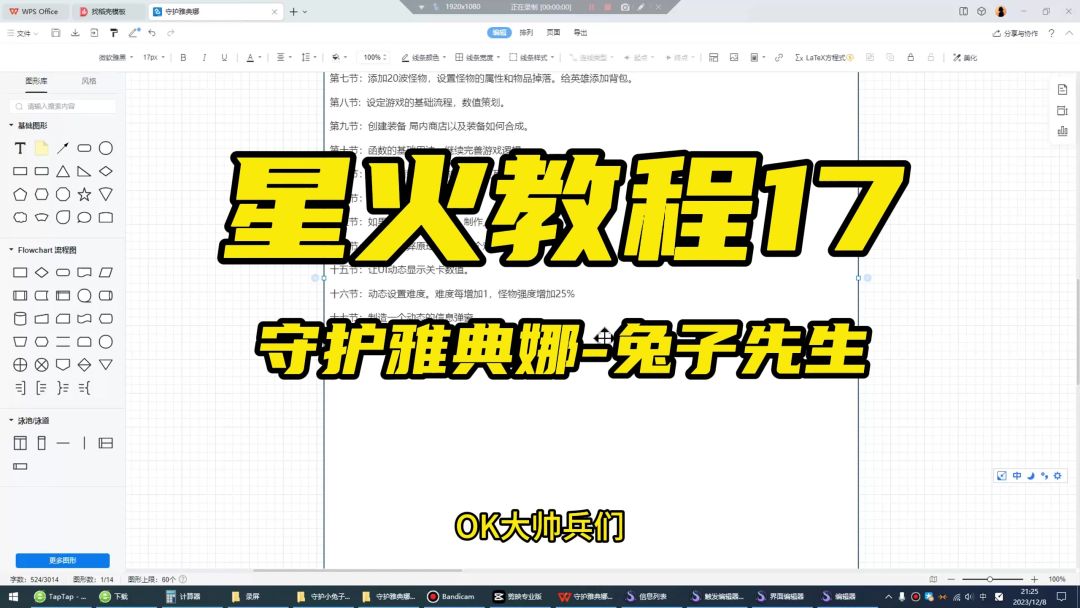Select the Text shape tool
1080x608 pixels.
tap(20, 148)
